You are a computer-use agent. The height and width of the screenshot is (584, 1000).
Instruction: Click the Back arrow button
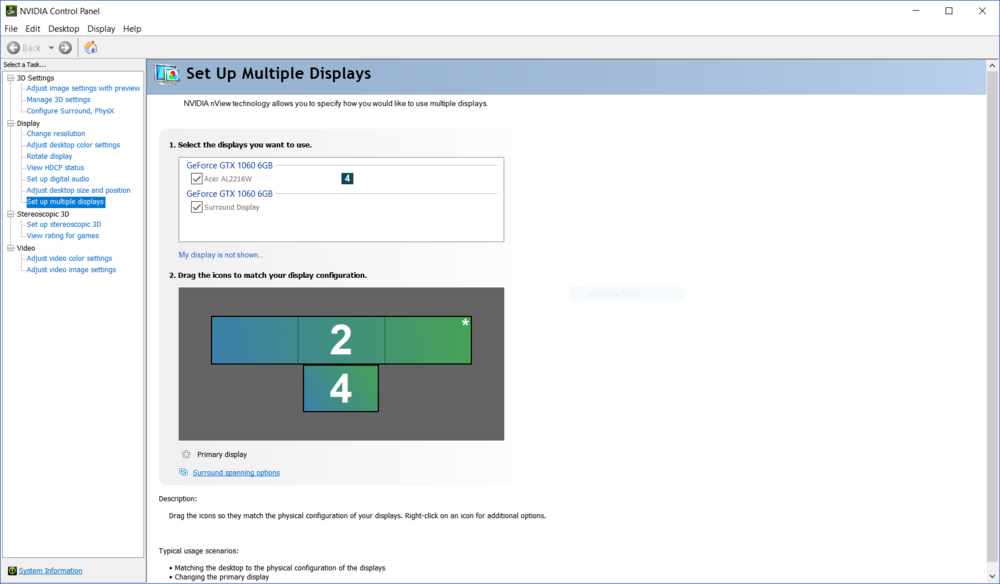[x=13, y=48]
